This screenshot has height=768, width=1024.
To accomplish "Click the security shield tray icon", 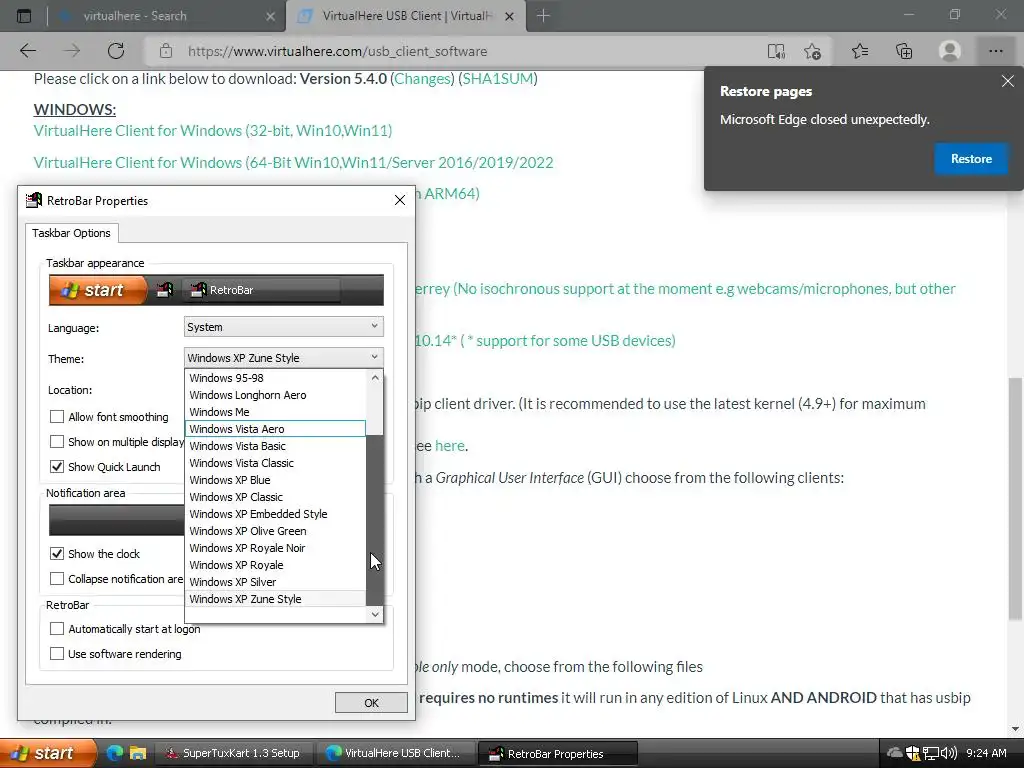I will click(913, 754).
